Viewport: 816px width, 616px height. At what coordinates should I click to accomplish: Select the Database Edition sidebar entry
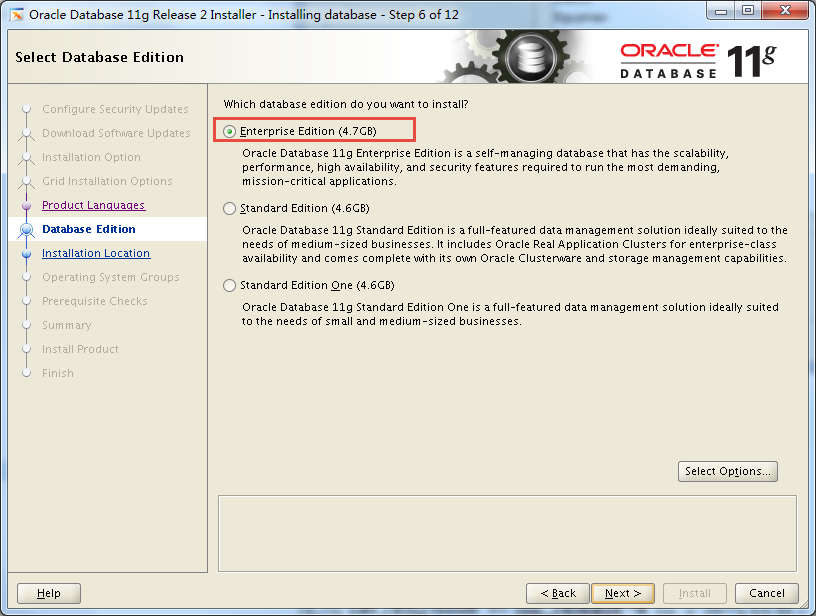coord(88,229)
